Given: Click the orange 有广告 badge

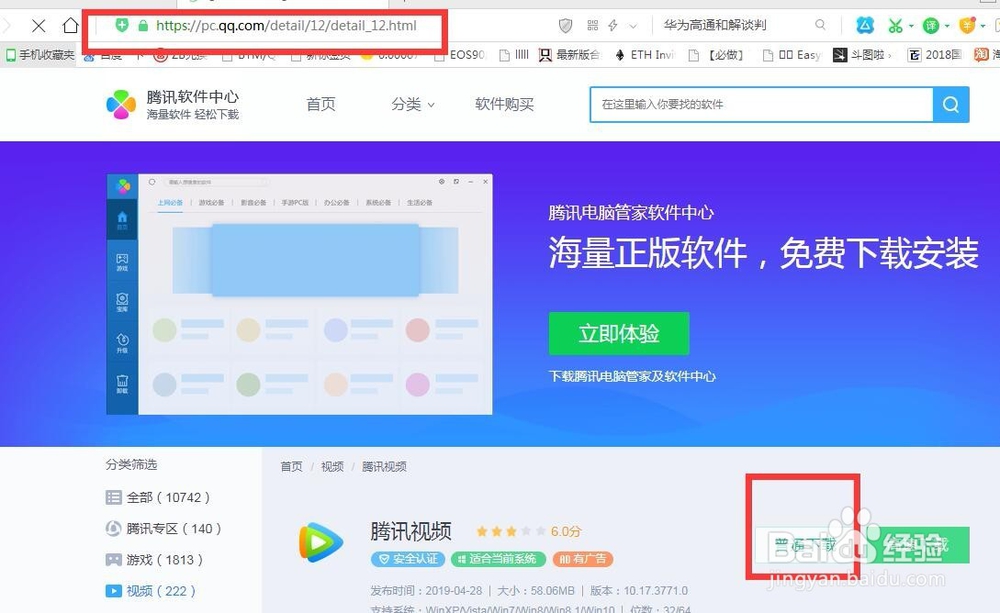Looking at the screenshot, I should coord(583,559).
